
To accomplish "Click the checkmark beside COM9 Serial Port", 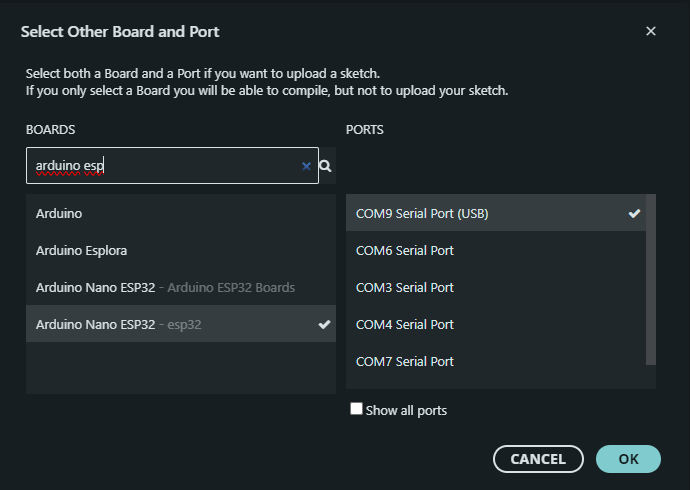I will 634,213.
